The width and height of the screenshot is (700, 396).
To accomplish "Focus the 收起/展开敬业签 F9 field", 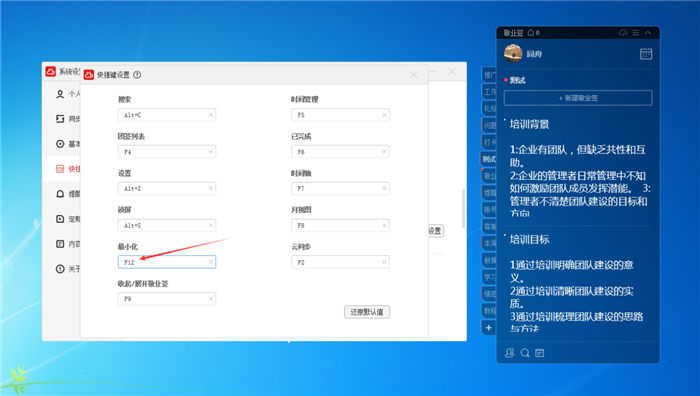I will (x=167, y=299).
